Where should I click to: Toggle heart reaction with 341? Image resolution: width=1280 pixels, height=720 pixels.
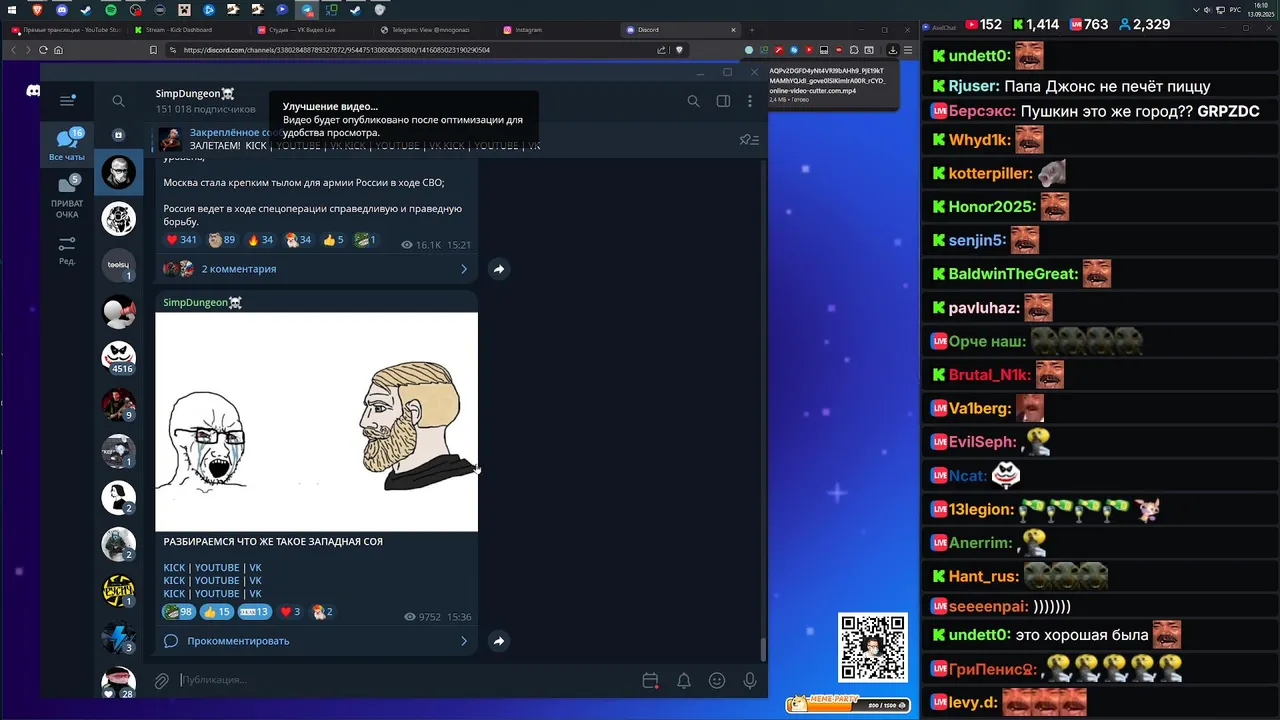pos(182,240)
